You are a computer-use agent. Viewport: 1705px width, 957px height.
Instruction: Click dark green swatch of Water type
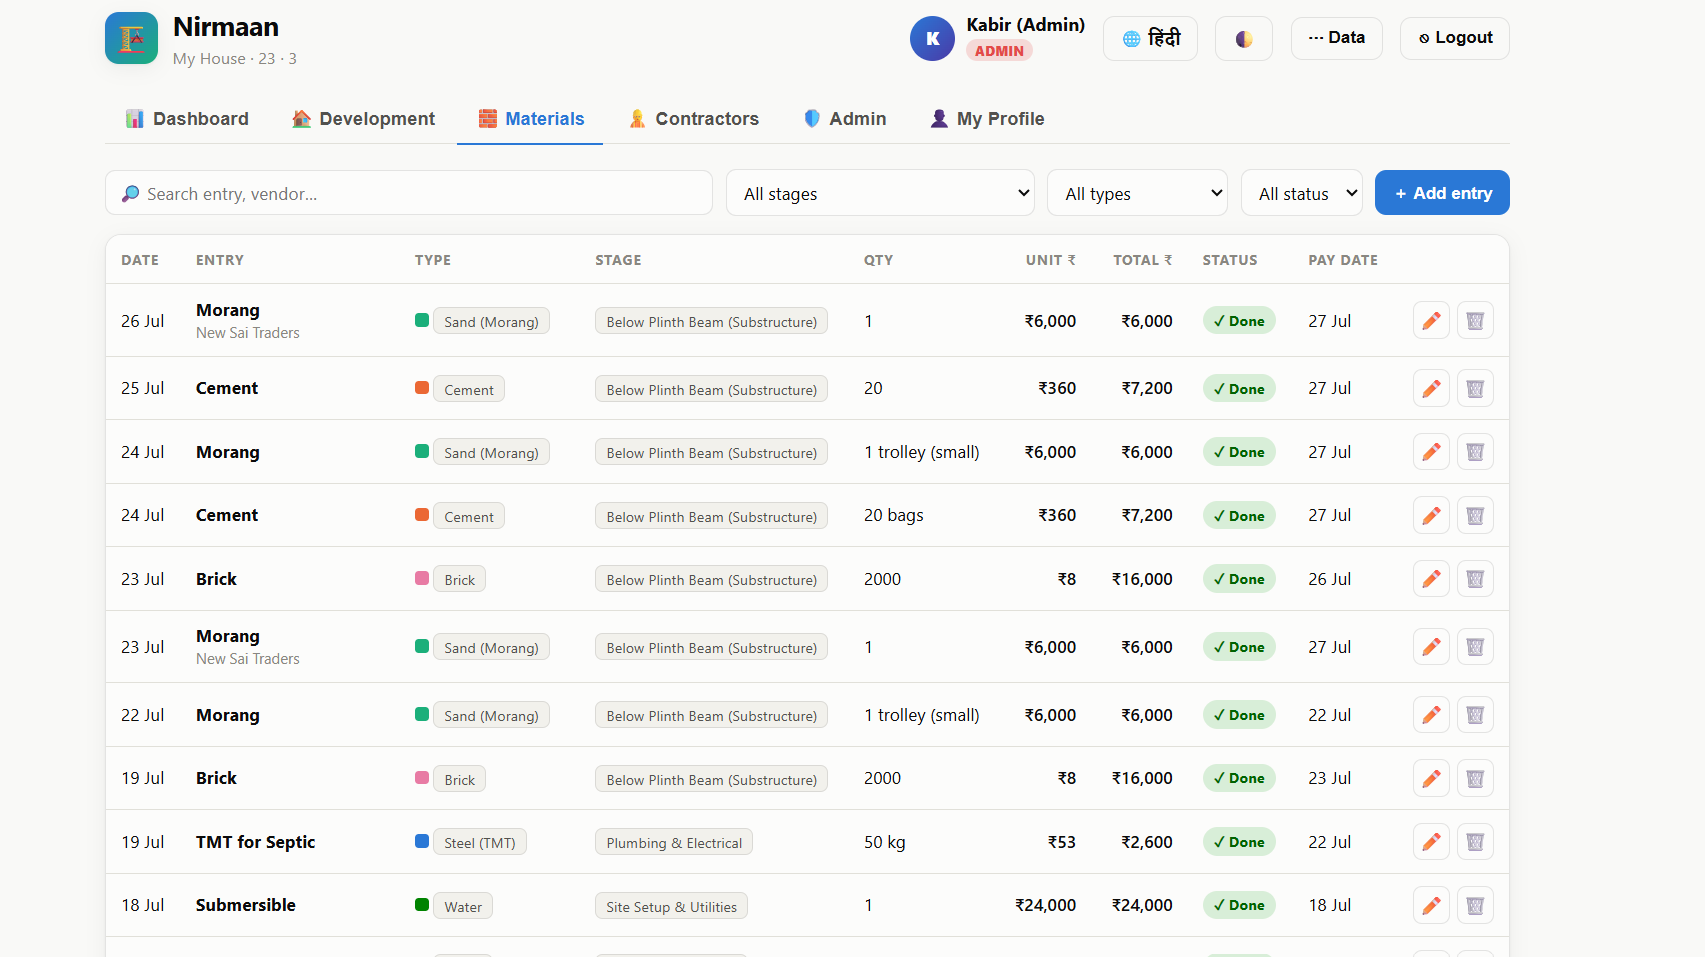pyautogui.click(x=422, y=904)
